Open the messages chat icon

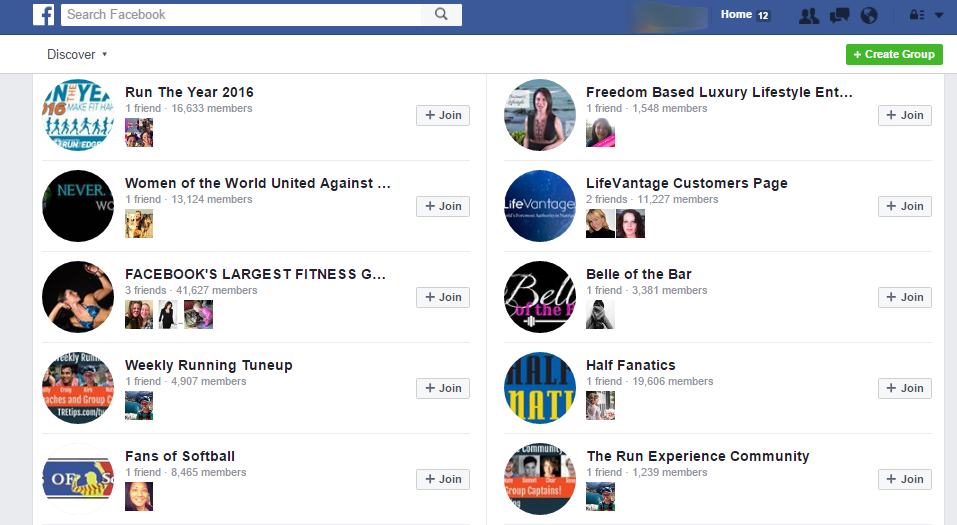coord(839,16)
